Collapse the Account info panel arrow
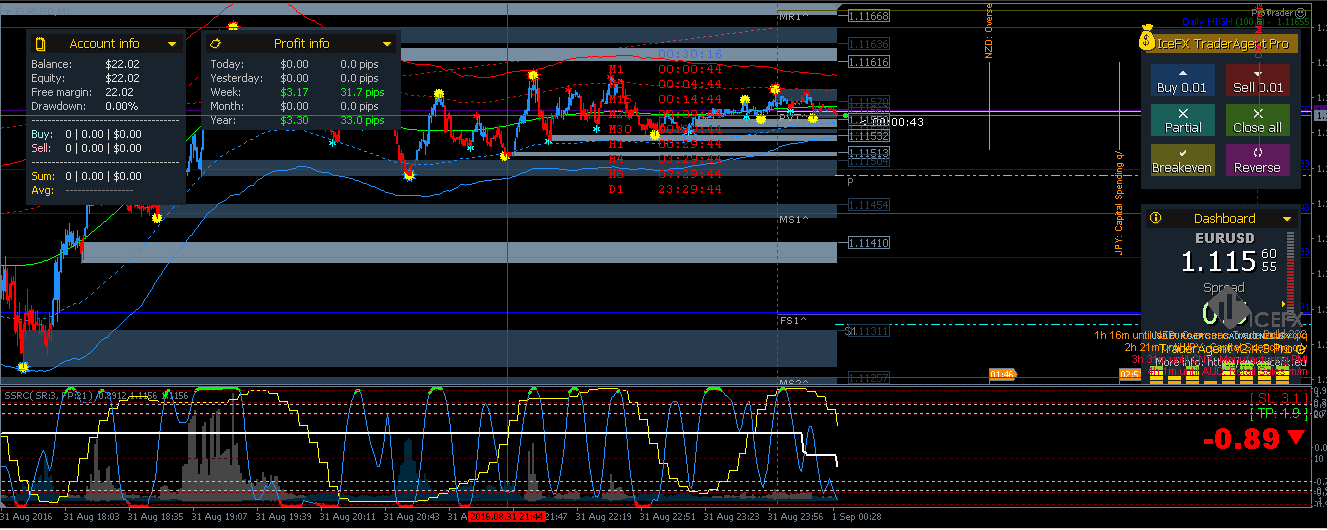The image size is (1327, 530). [x=172, y=44]
